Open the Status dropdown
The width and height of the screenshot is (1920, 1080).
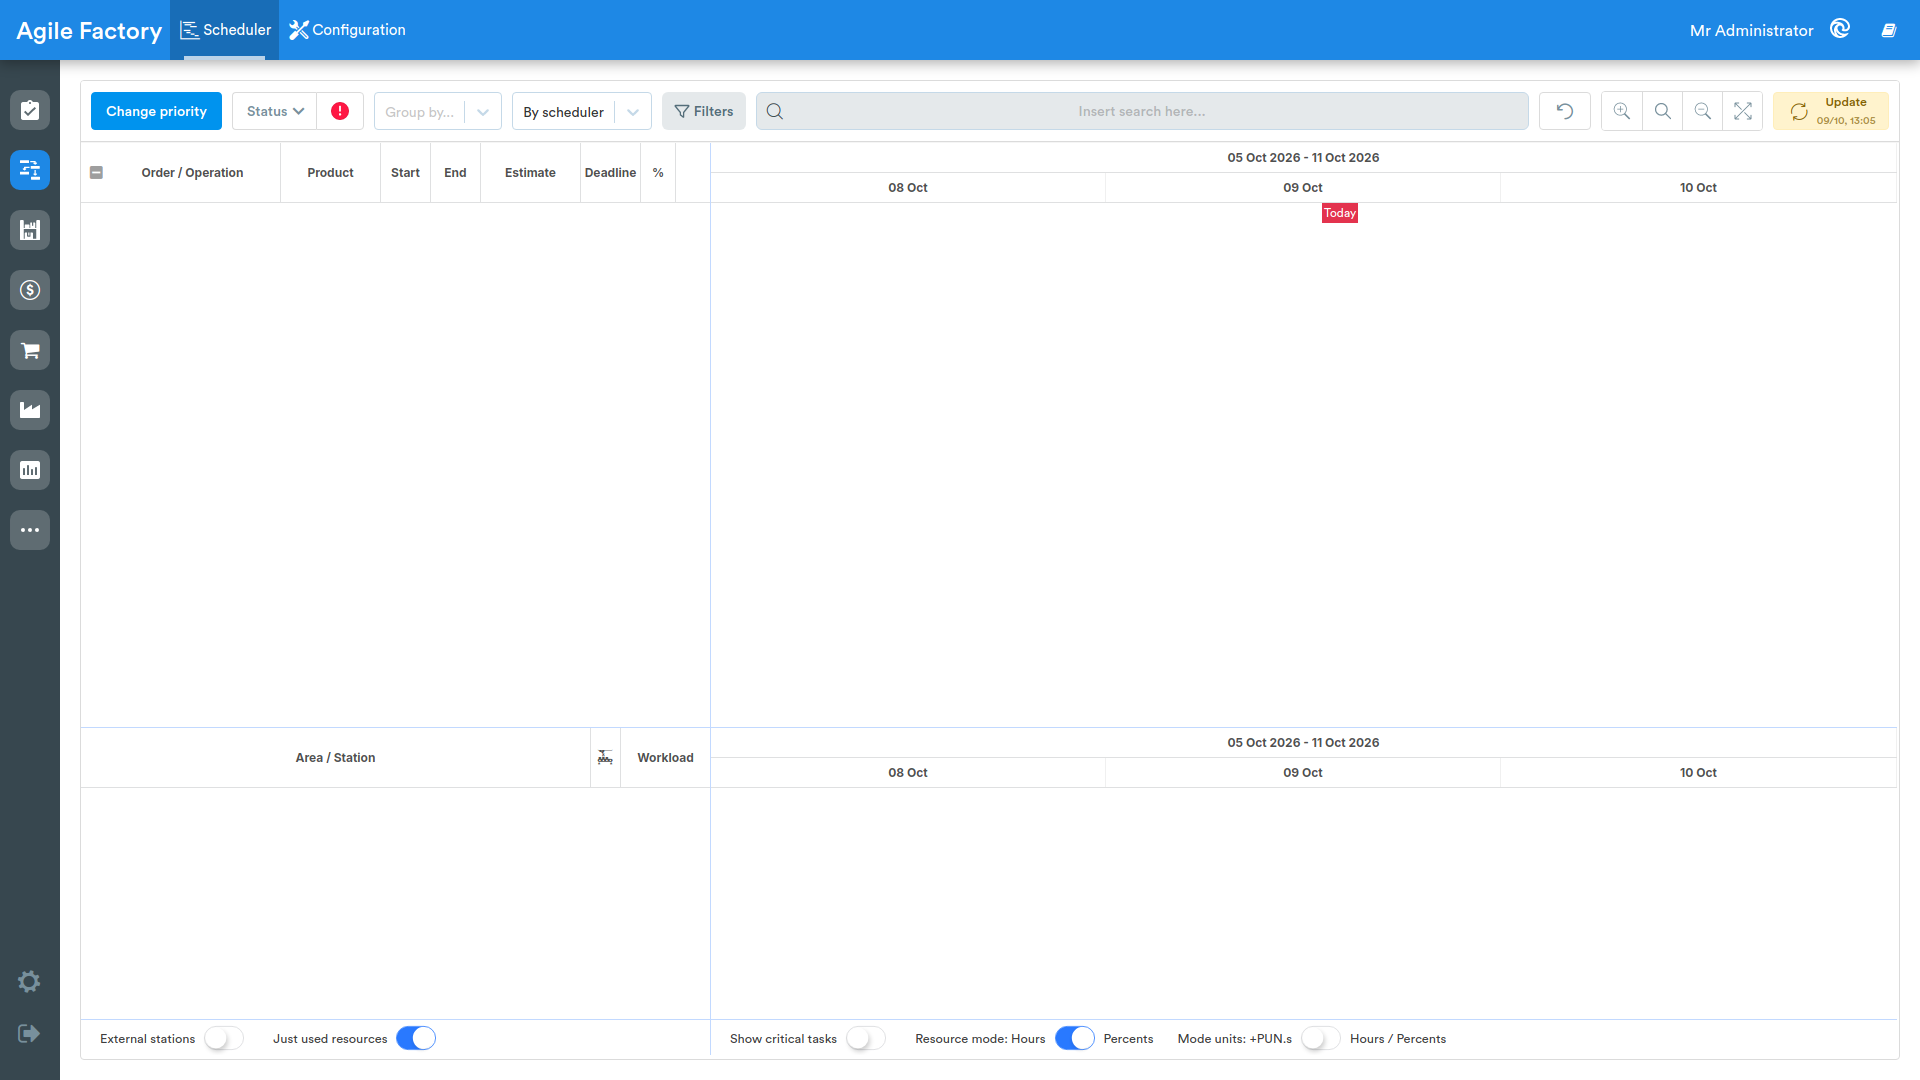pos(275,111)
